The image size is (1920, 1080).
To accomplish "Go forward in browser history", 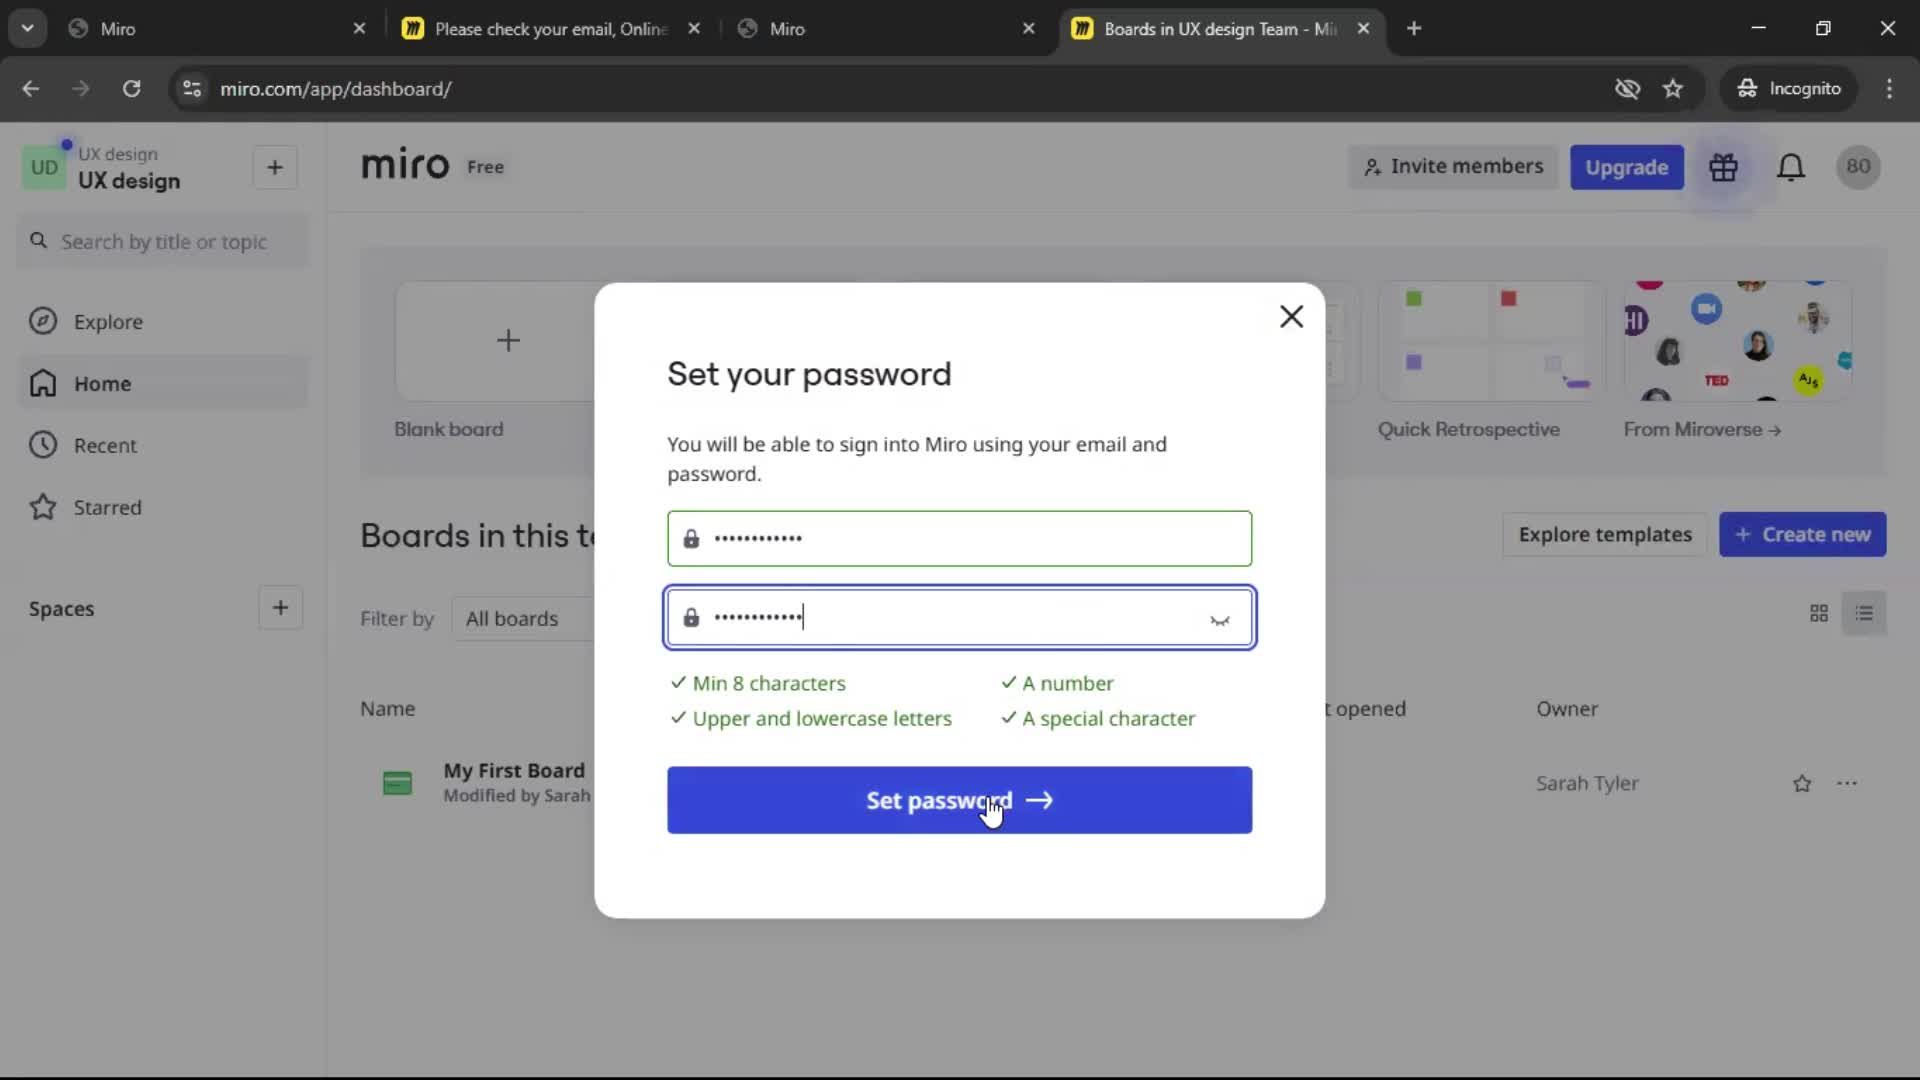I will pyautogui.click(x=81, y=89).
